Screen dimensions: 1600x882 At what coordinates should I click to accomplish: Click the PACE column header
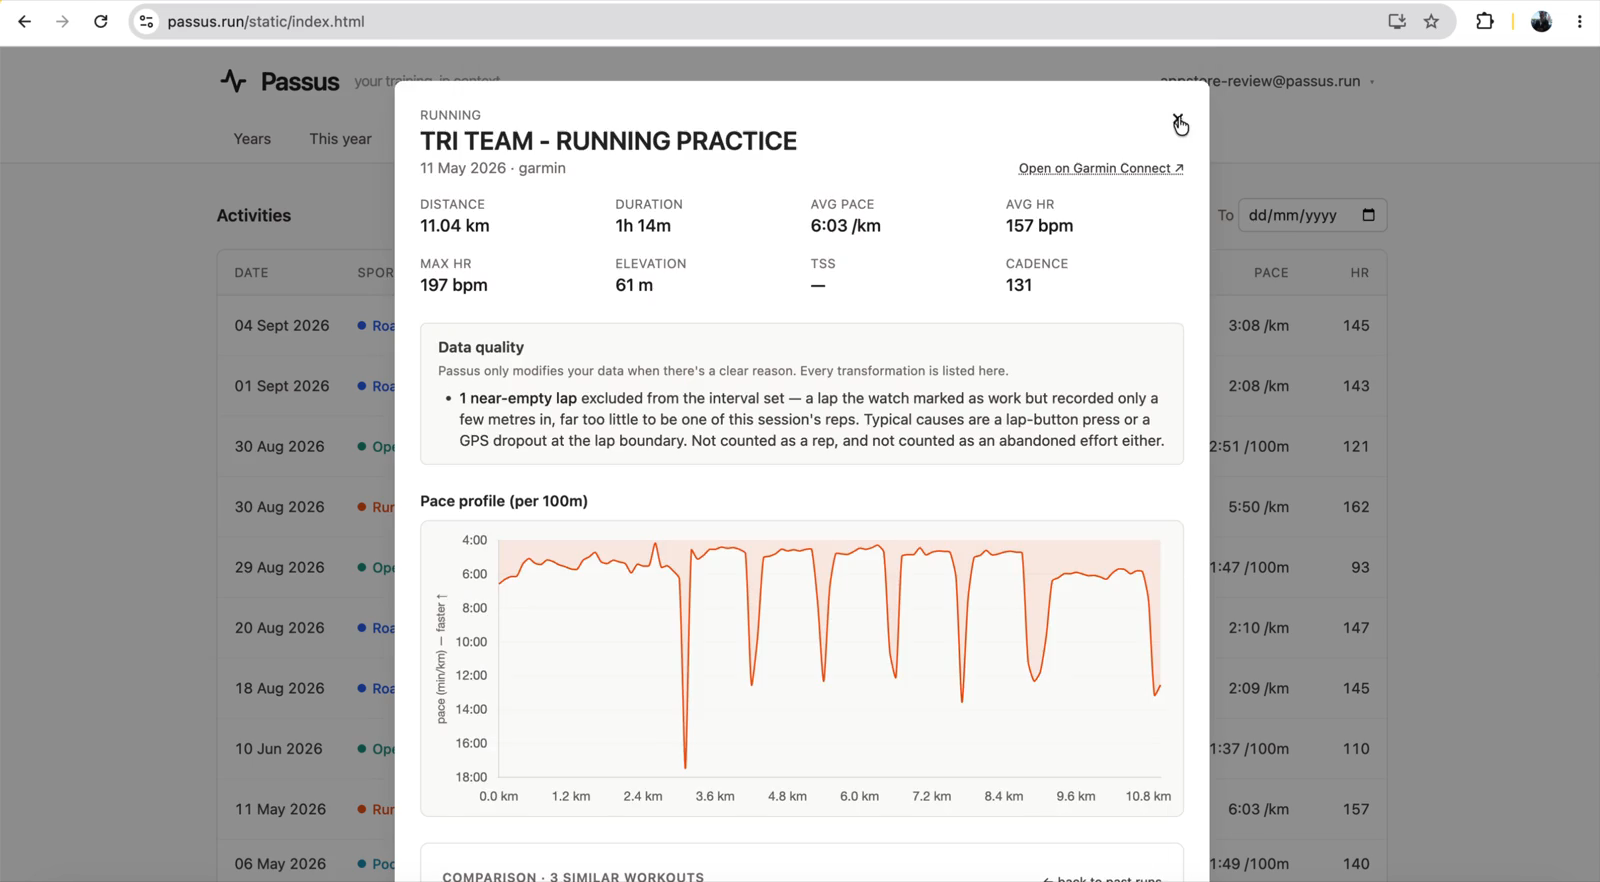tap(1271, 273)
